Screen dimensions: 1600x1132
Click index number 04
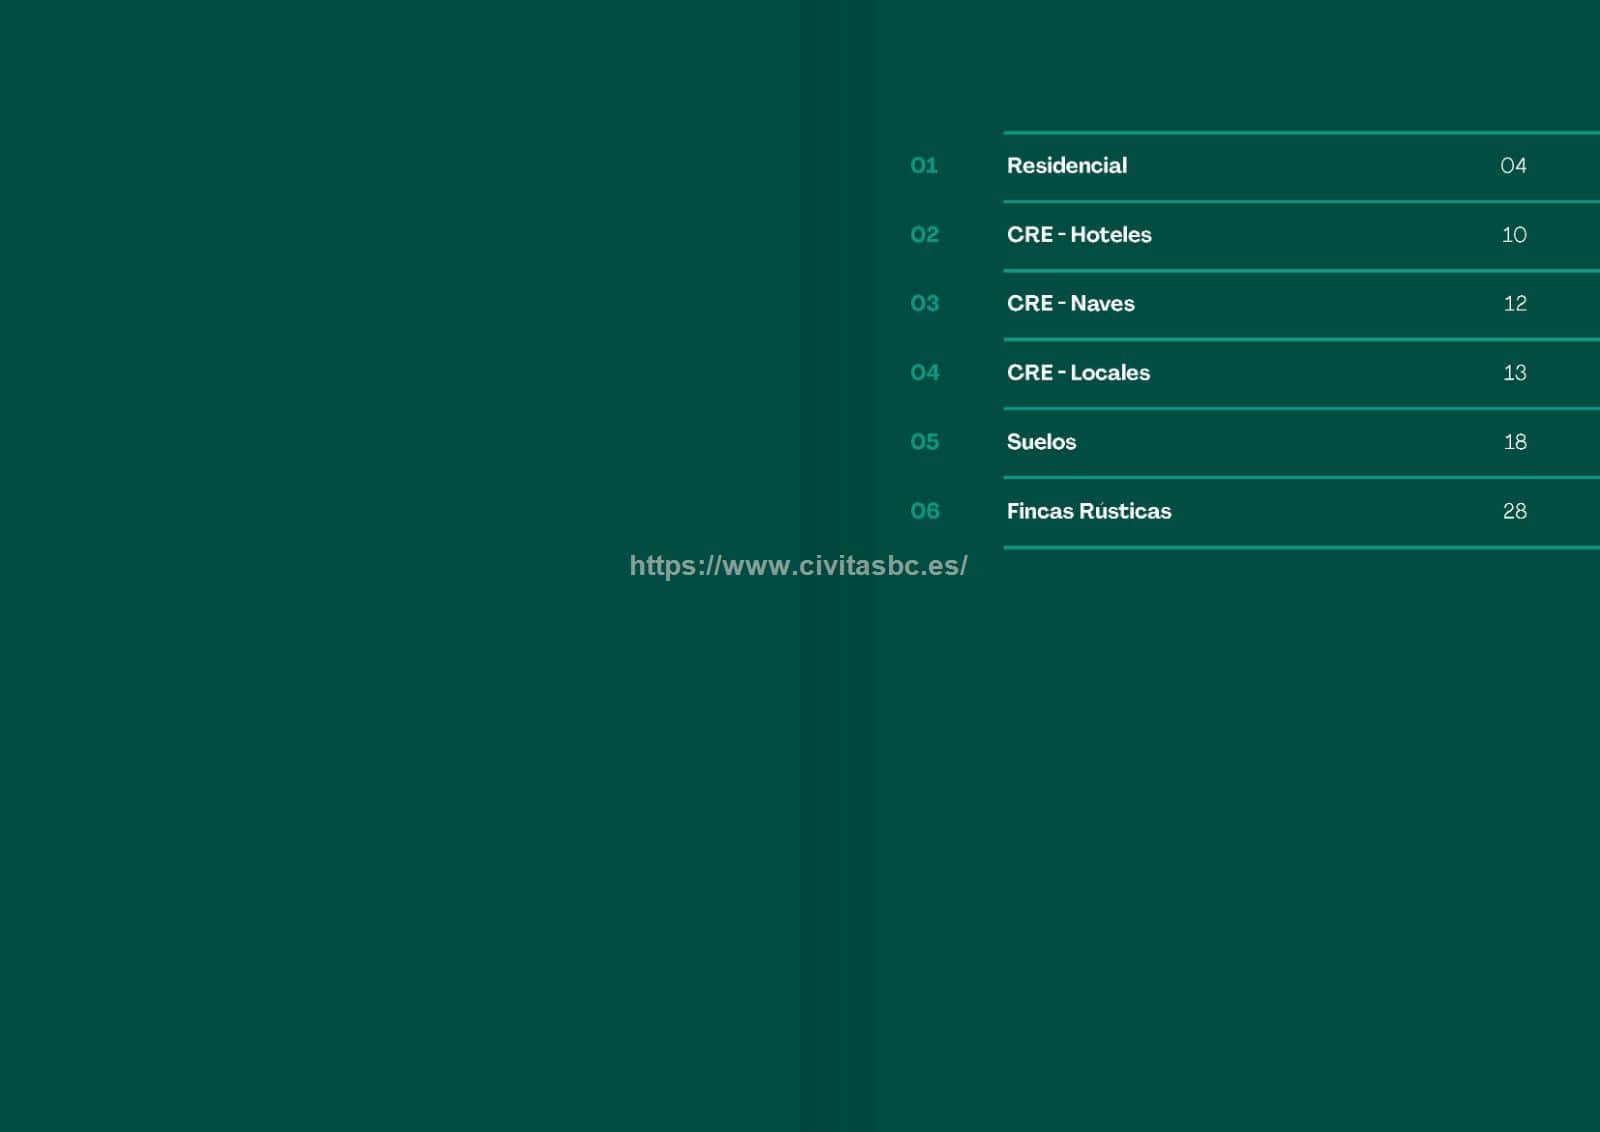pyautogui.click(x=924, y=373)
